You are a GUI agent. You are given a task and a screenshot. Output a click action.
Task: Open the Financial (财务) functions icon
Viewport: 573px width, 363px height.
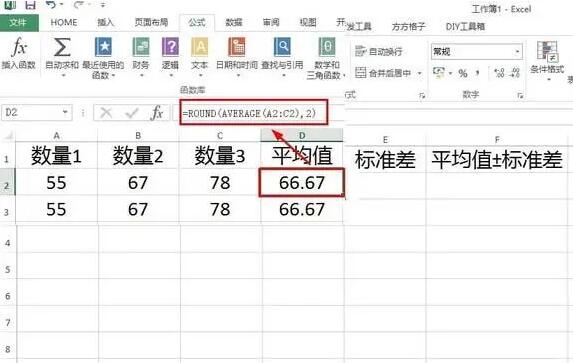141,47
